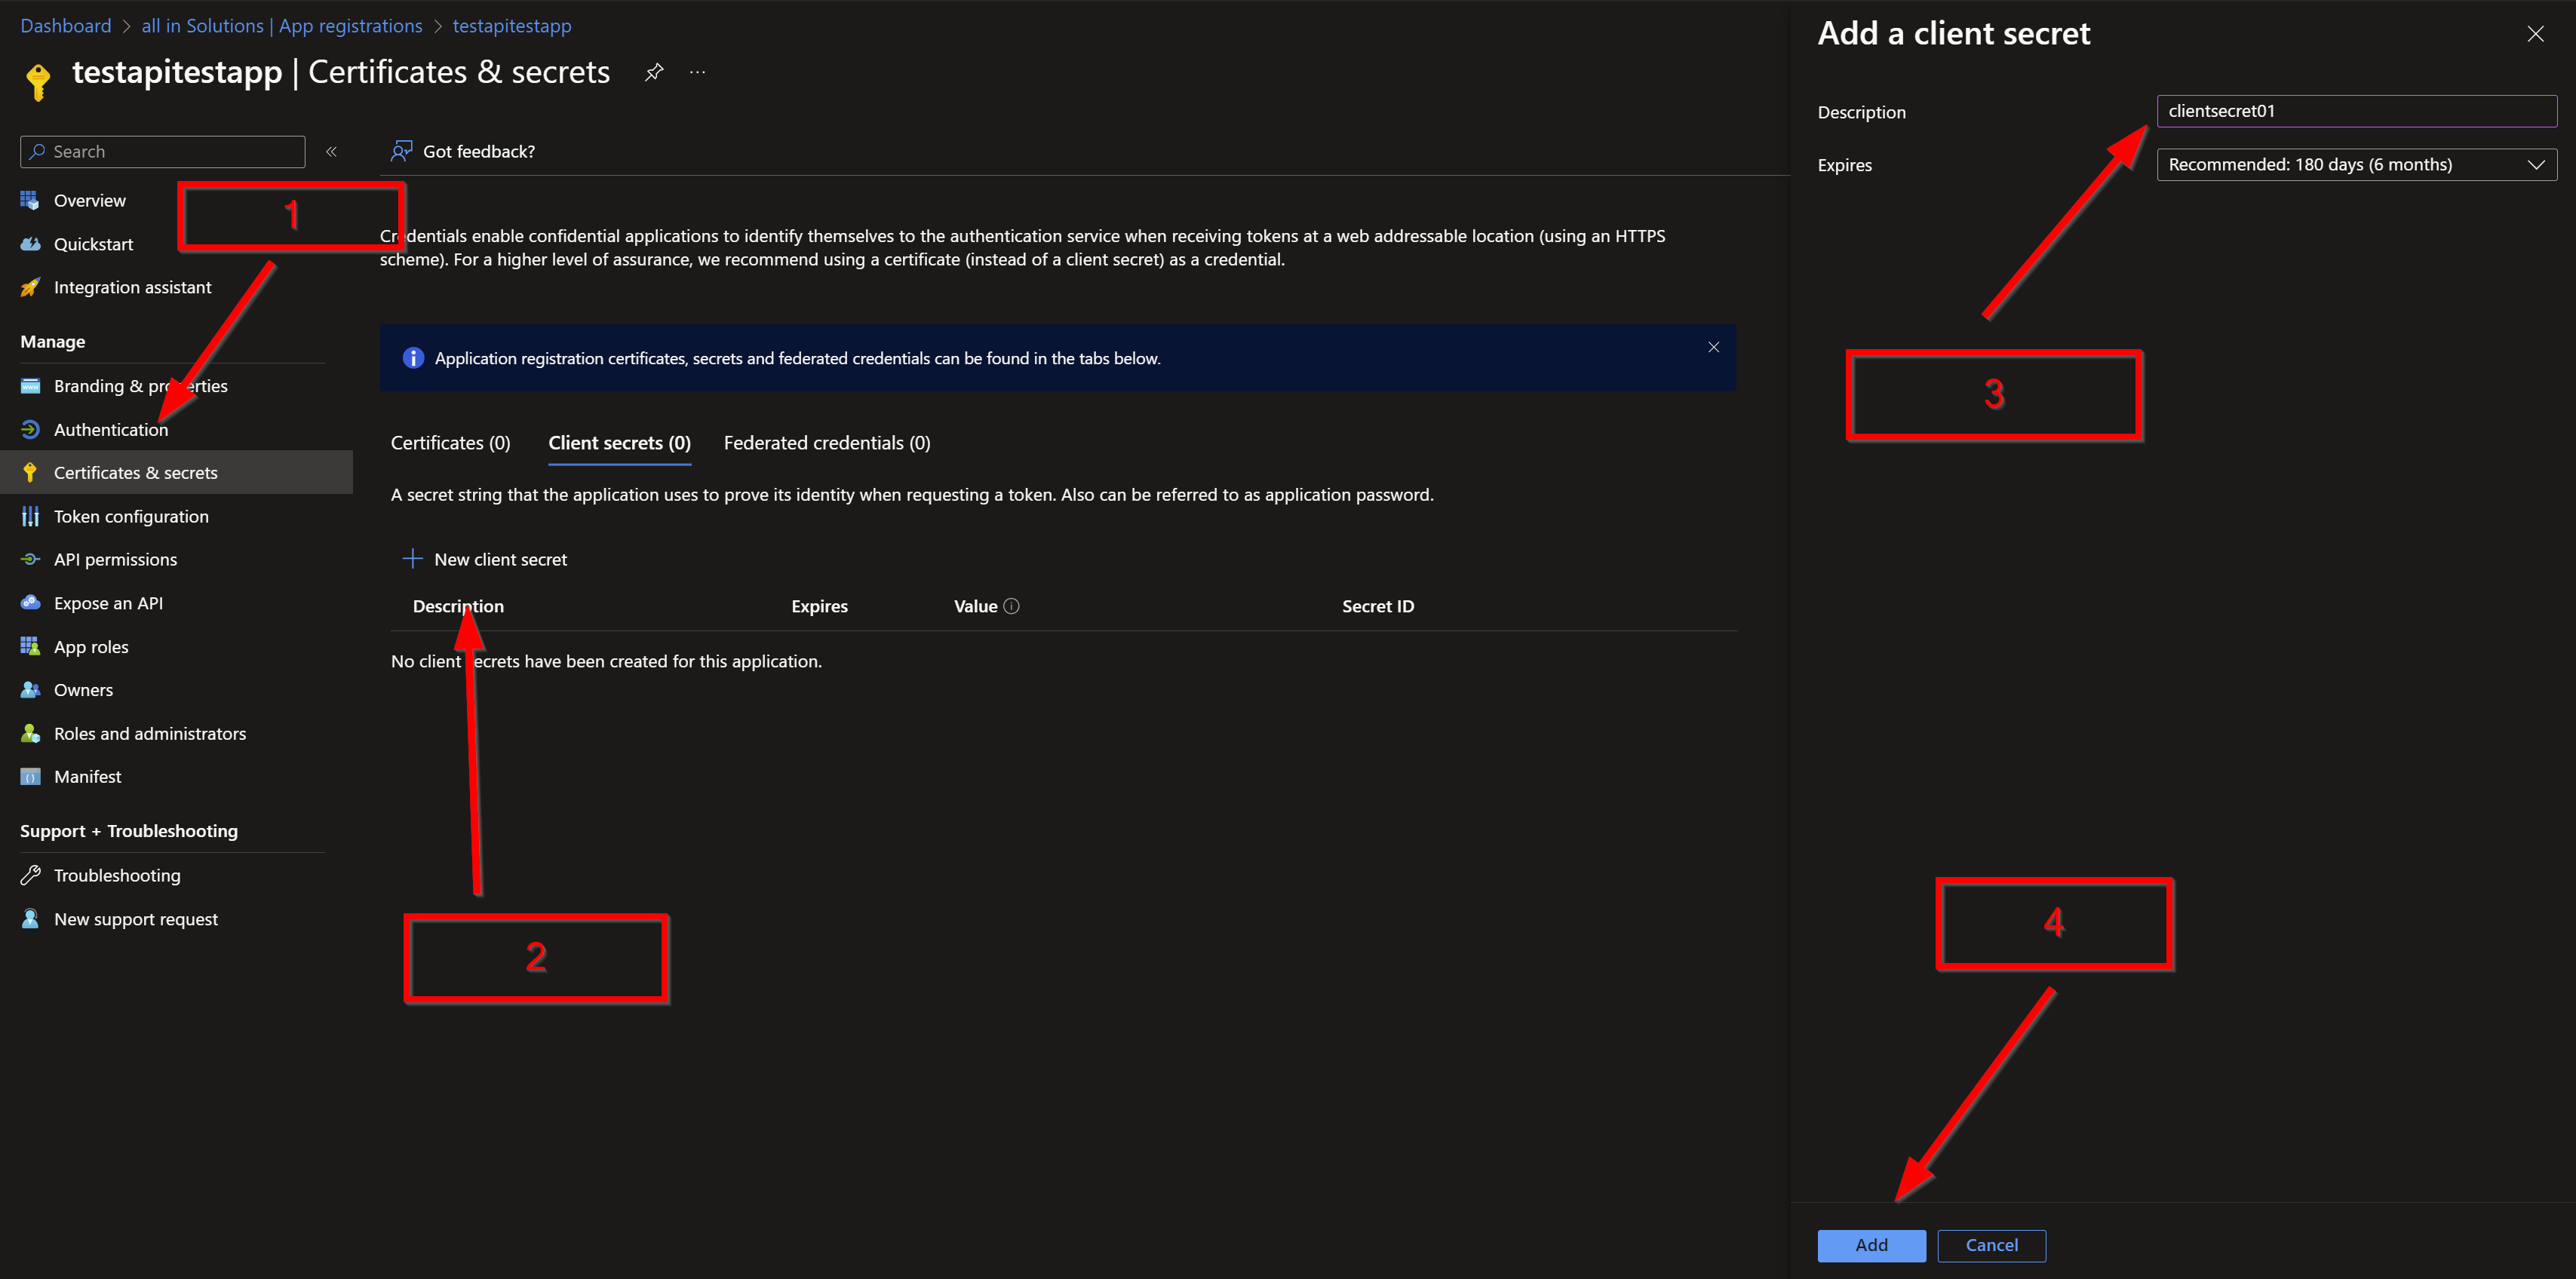Click the blue info icon in banner
2576x1279 pixels.
tap(413, 358)
